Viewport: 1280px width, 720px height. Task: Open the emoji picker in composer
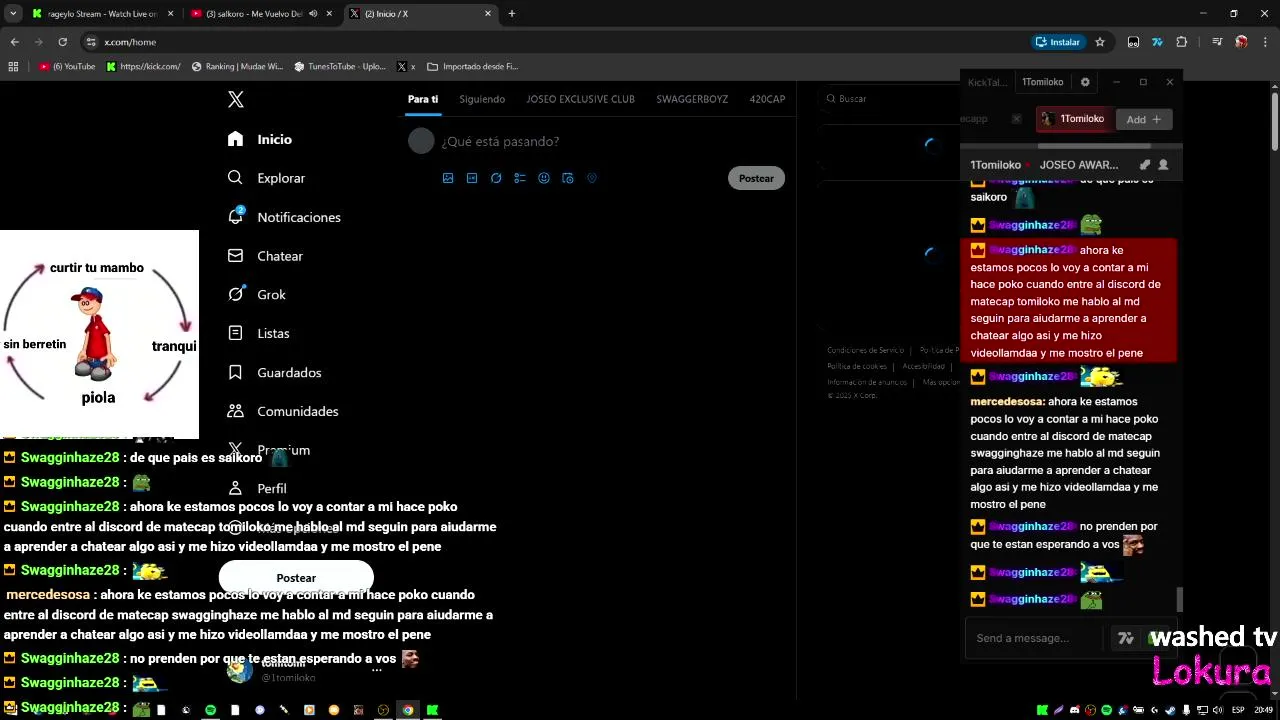(x=544, y=178)
